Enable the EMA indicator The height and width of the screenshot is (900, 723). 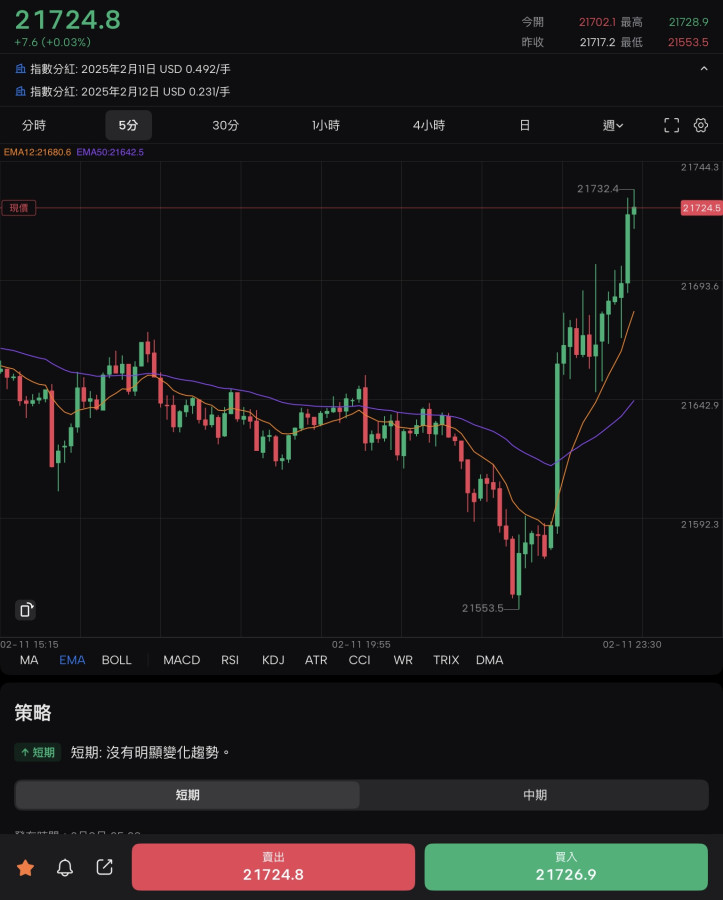click(x=72, y=660)
